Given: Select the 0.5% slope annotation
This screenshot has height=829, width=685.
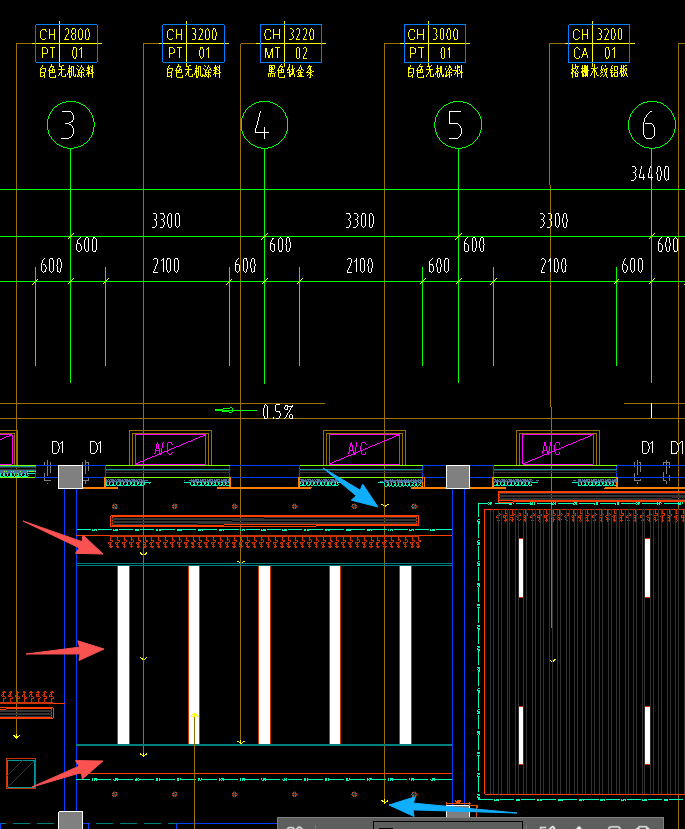Looking at the screenshot, I should [x=278, y=412].
